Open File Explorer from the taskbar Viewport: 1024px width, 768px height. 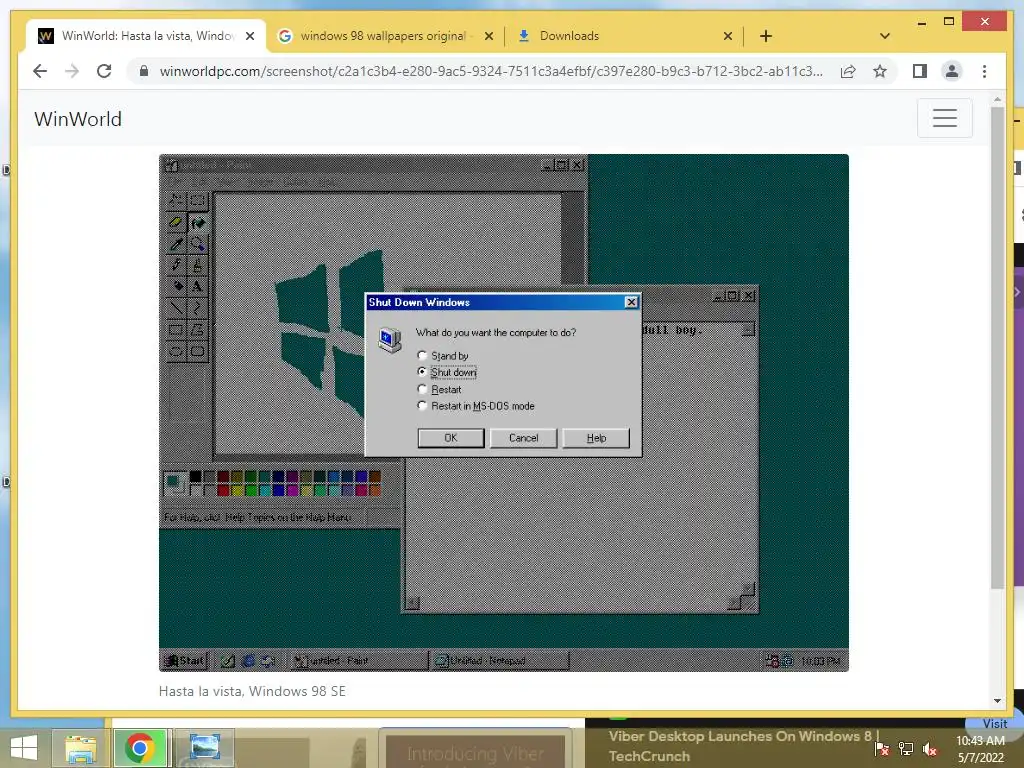[x=80, y=748]
